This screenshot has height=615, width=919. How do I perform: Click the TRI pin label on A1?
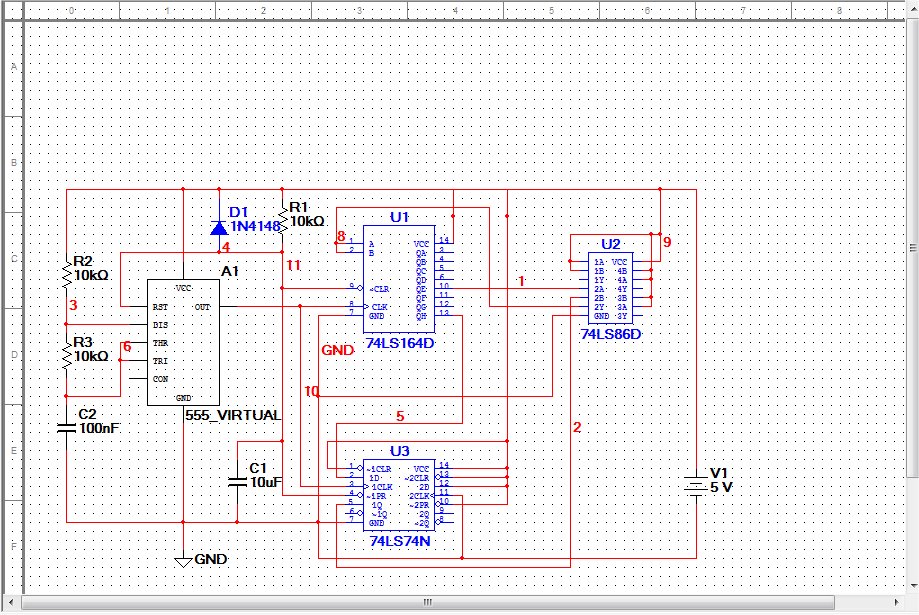tap(160, 361)
